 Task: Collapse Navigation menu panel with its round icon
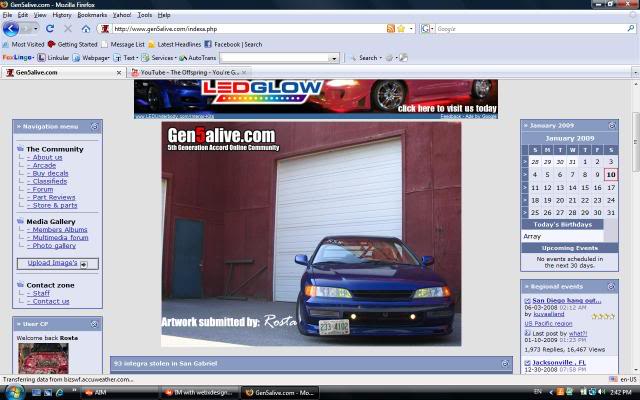94,127
